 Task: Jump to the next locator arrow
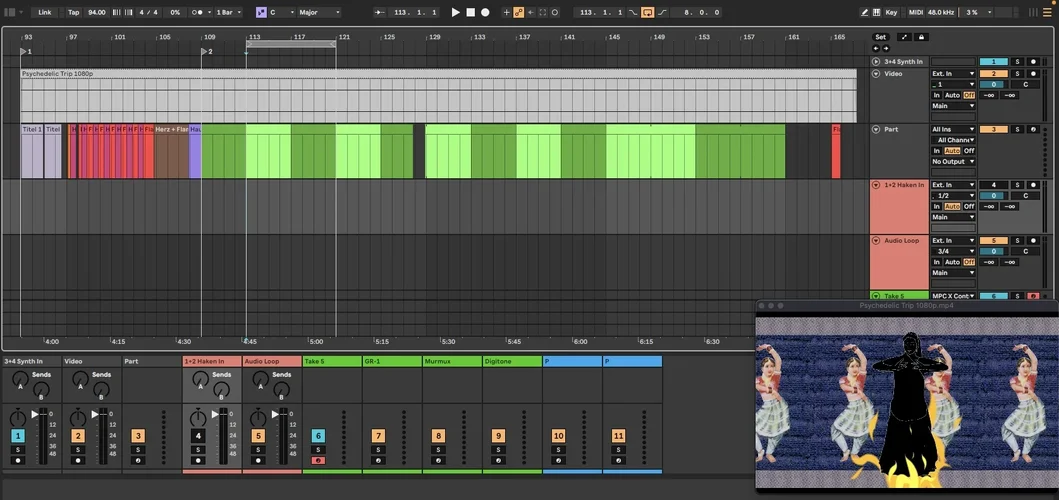(x=885, y=48)
